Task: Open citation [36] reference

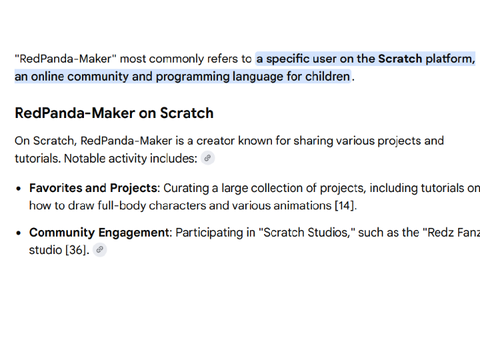Action: pos(76,250)
